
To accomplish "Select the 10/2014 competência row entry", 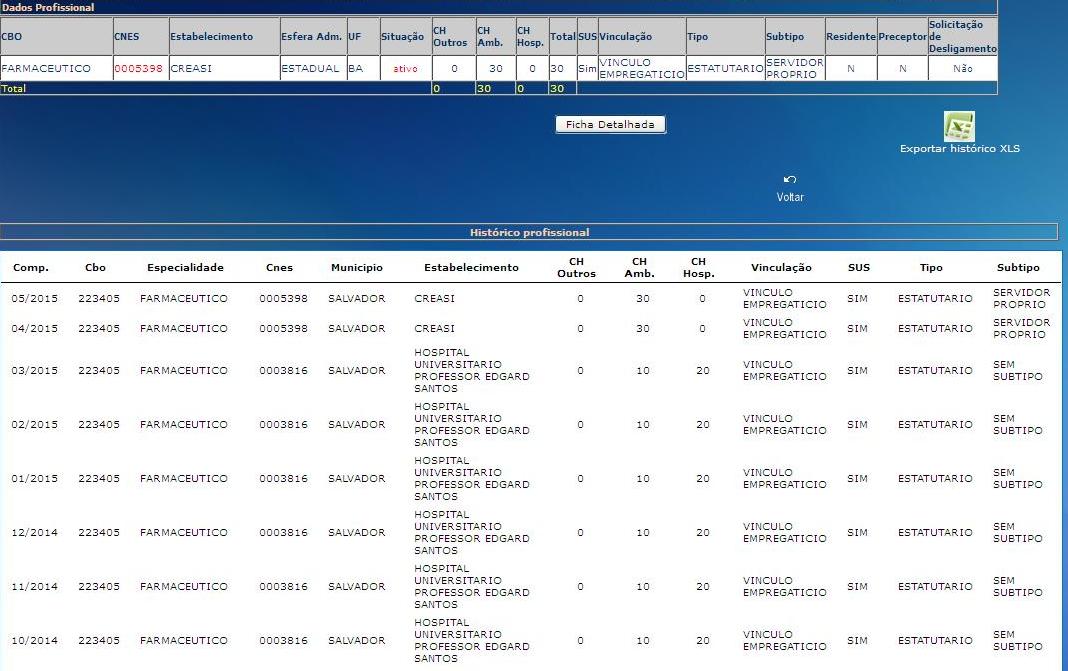I will pyautogui.click(x=34, y=641).
